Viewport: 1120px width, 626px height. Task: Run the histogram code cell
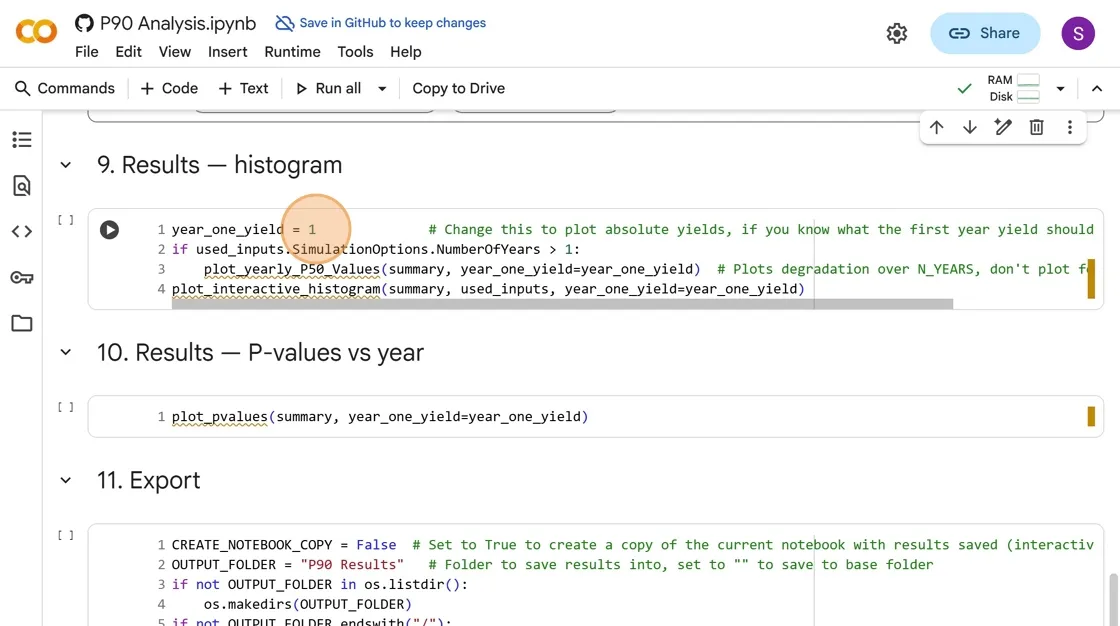coord(109,230)
